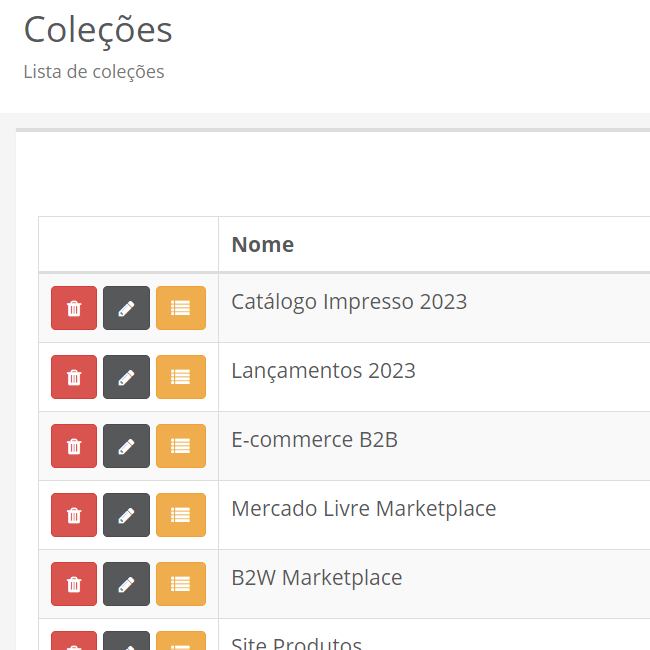The image size is (650, 650).
Task: Click the Mercado Livre Marketplace row name
Action: (x=363, y=509)
